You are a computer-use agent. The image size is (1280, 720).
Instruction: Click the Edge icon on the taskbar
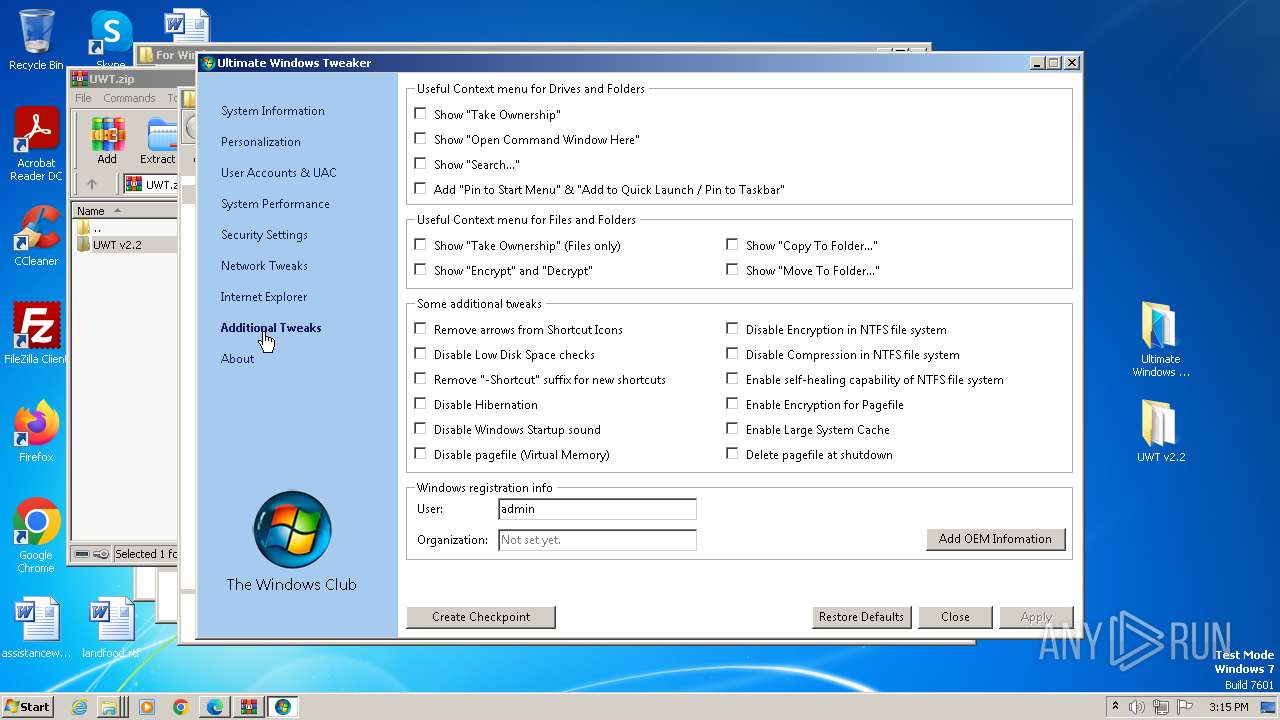coord(215,707)
